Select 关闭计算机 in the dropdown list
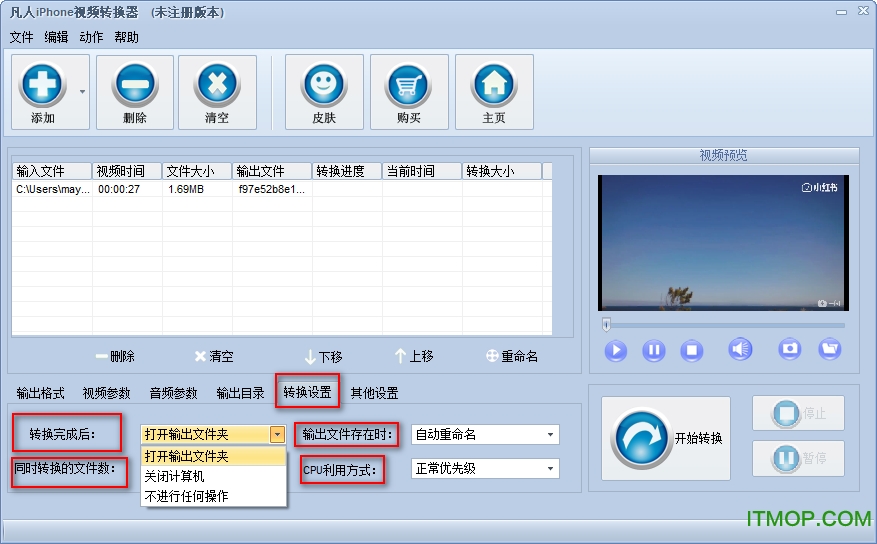 (213, 476)
